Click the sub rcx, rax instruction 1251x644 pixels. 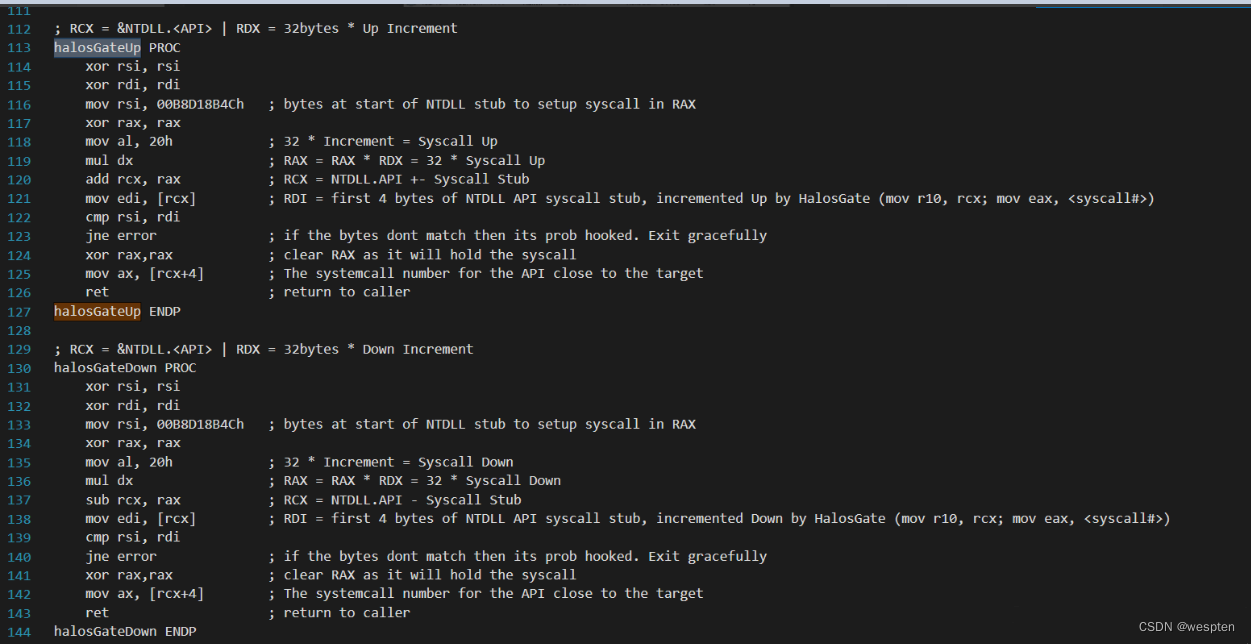pyautogui.click(x=133, y=500)
